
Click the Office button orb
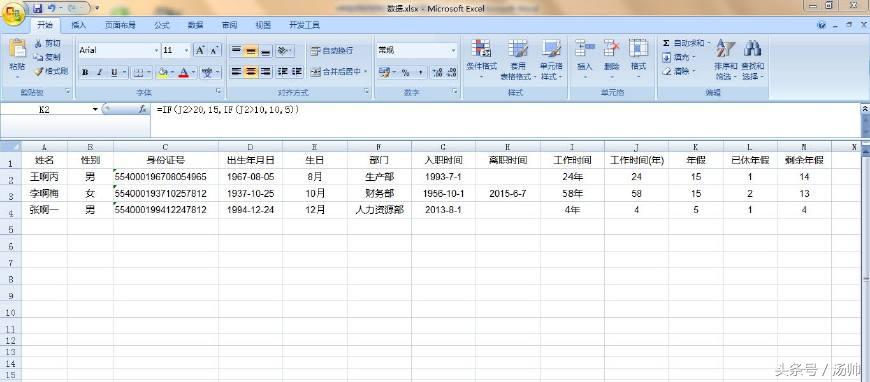pos(13,13)
